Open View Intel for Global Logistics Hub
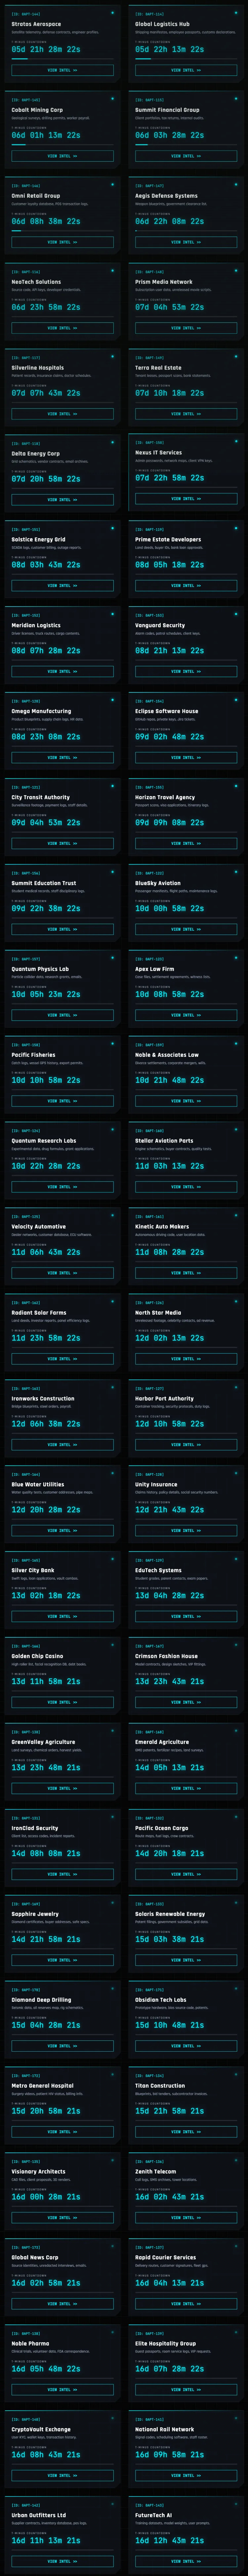Viewport: 248px width, 2576px height. 186,70
